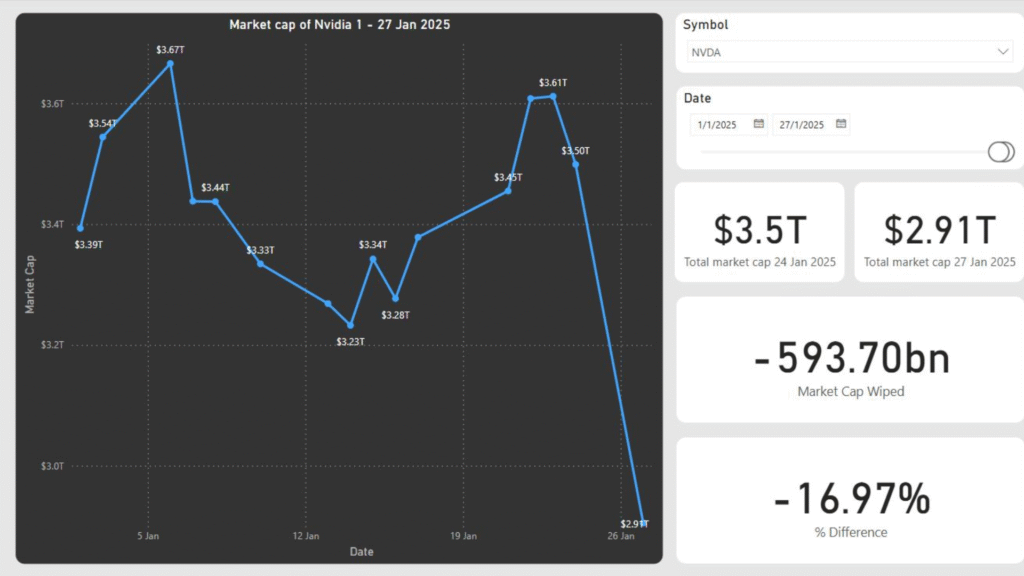Click the Symbol slicer label
1024x576 pixels.
point(705,25)
